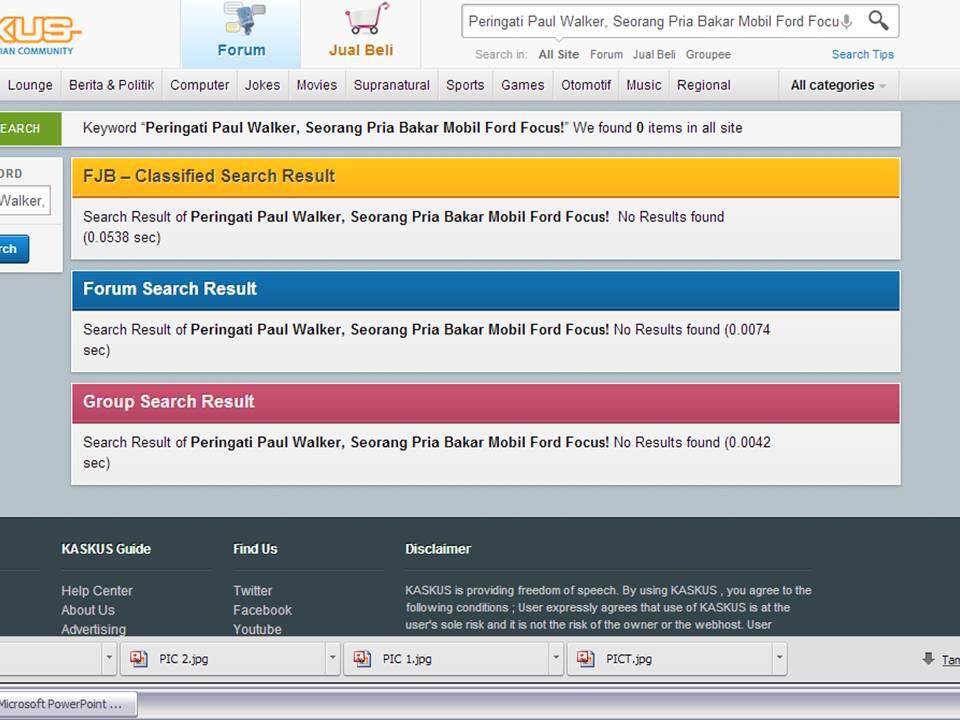Click the downloads arrow icon in the download bar

928,659
